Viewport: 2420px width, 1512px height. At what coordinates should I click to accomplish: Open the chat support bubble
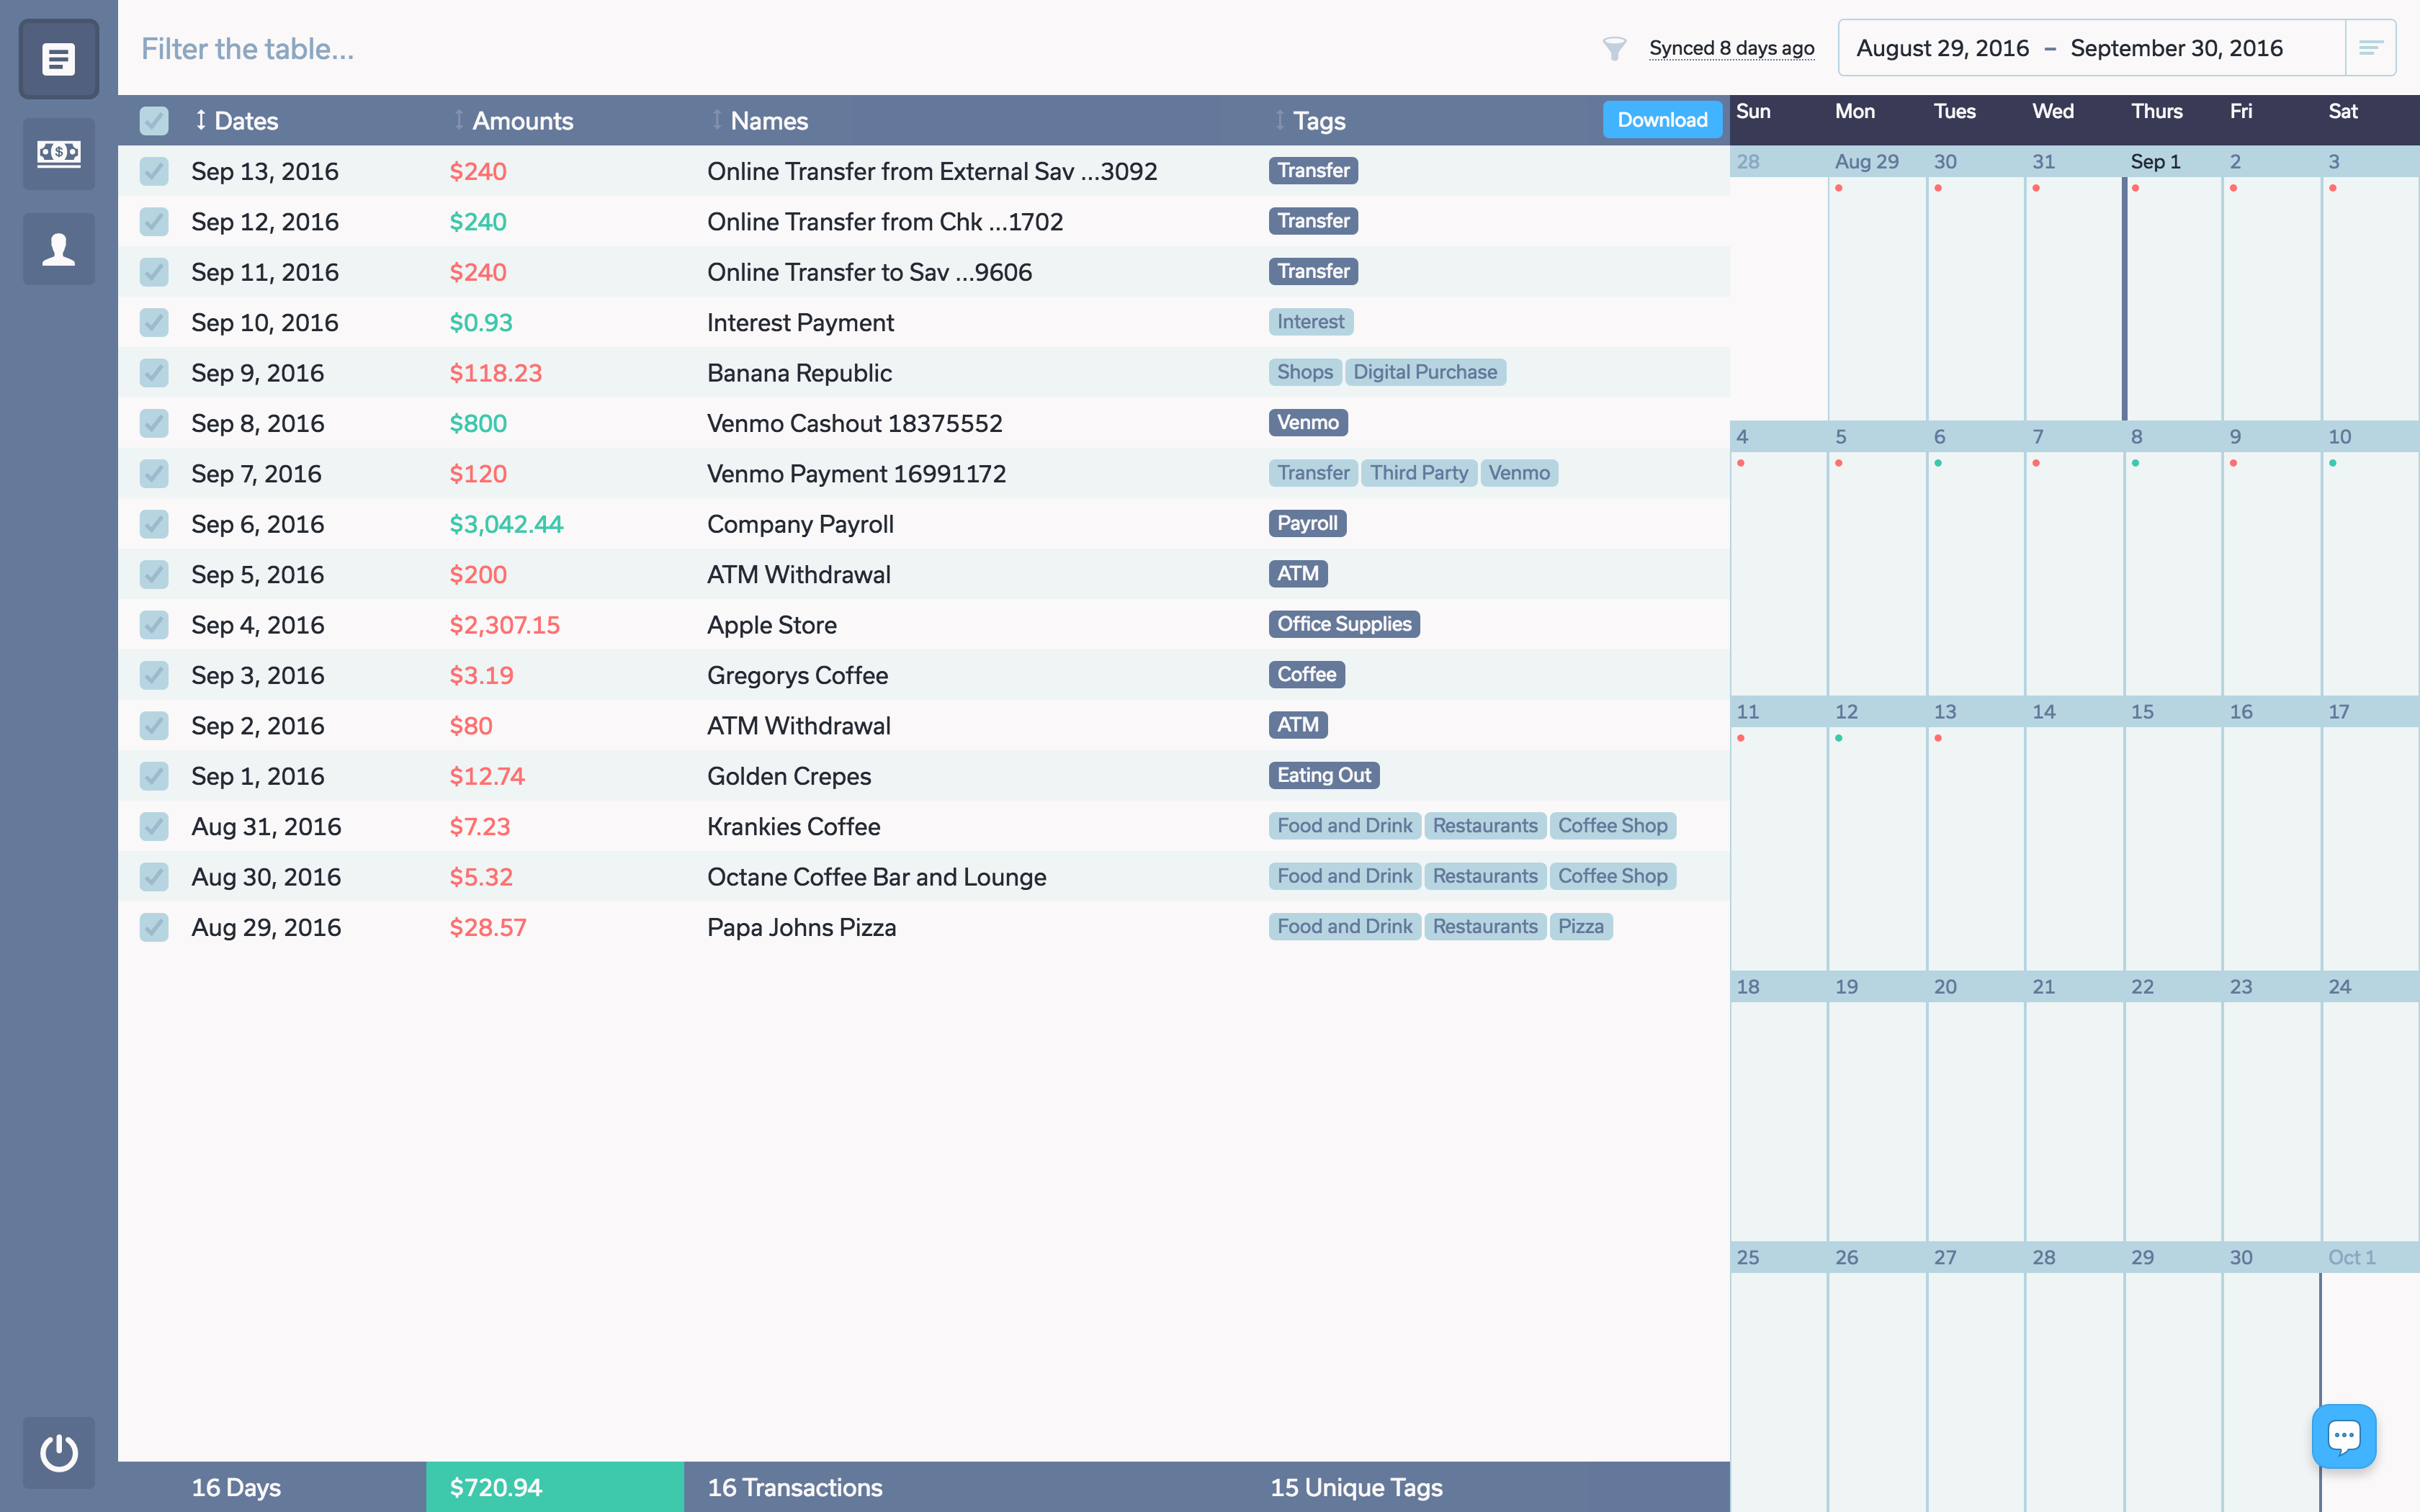2343,1436
